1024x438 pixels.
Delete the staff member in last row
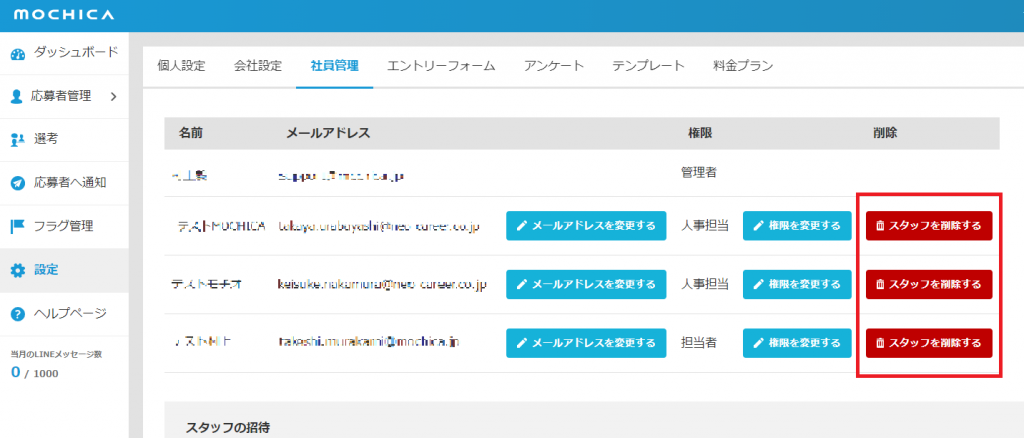point(929,343)
